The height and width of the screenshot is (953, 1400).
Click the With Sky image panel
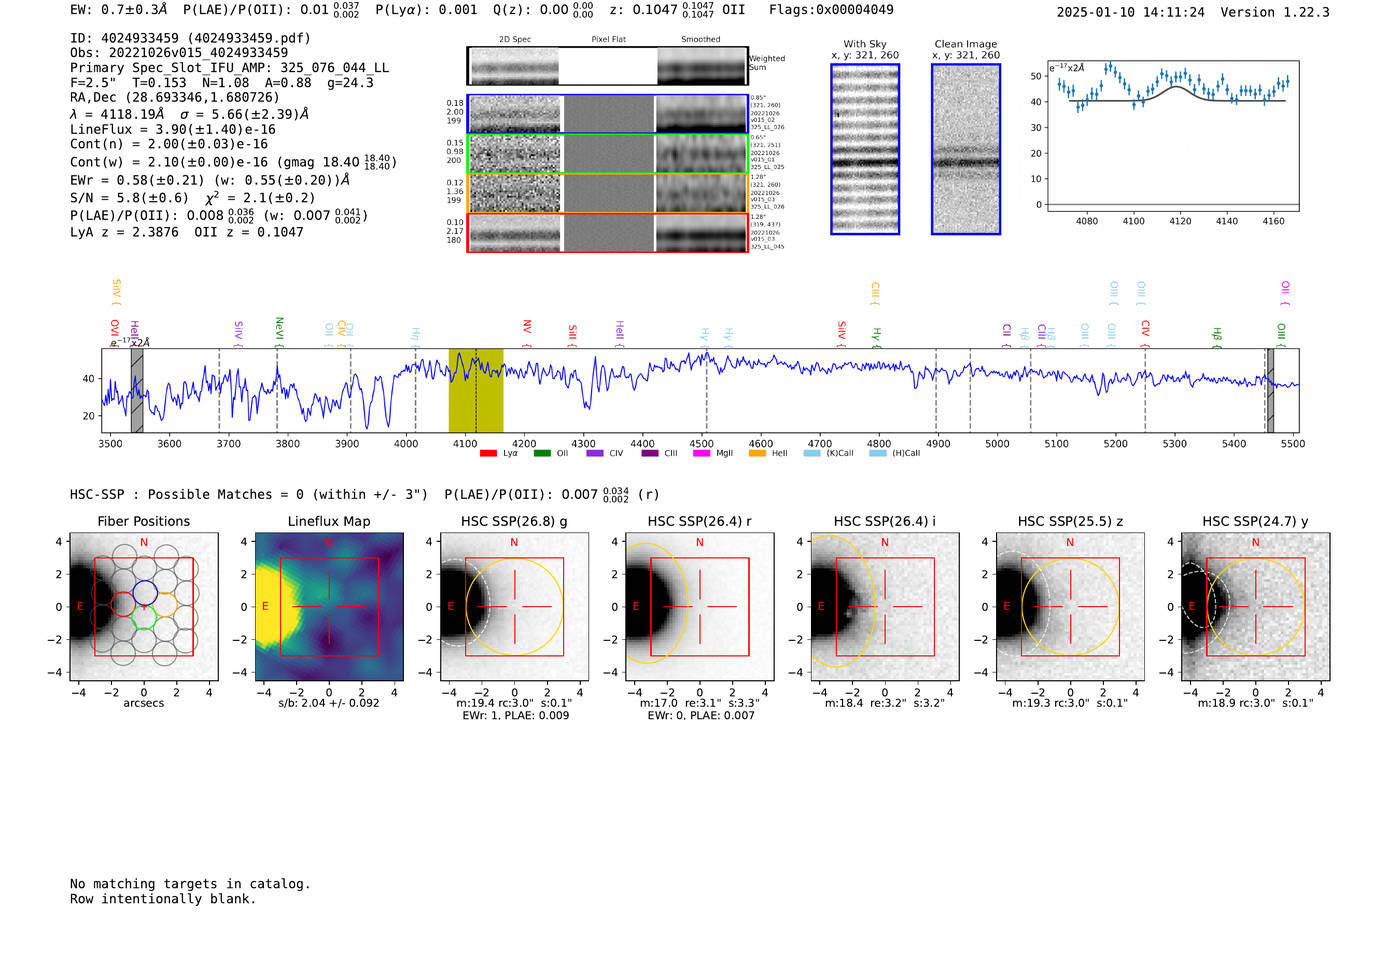(865, 149)
